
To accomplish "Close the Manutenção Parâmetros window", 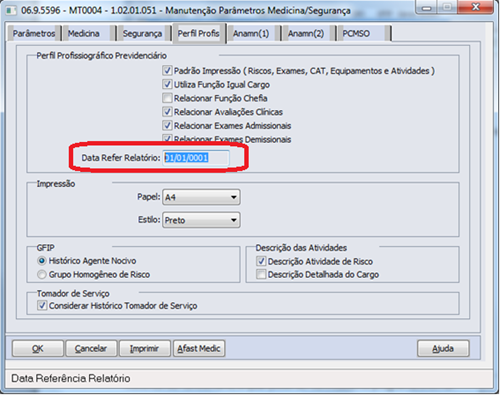I will 476,7.
